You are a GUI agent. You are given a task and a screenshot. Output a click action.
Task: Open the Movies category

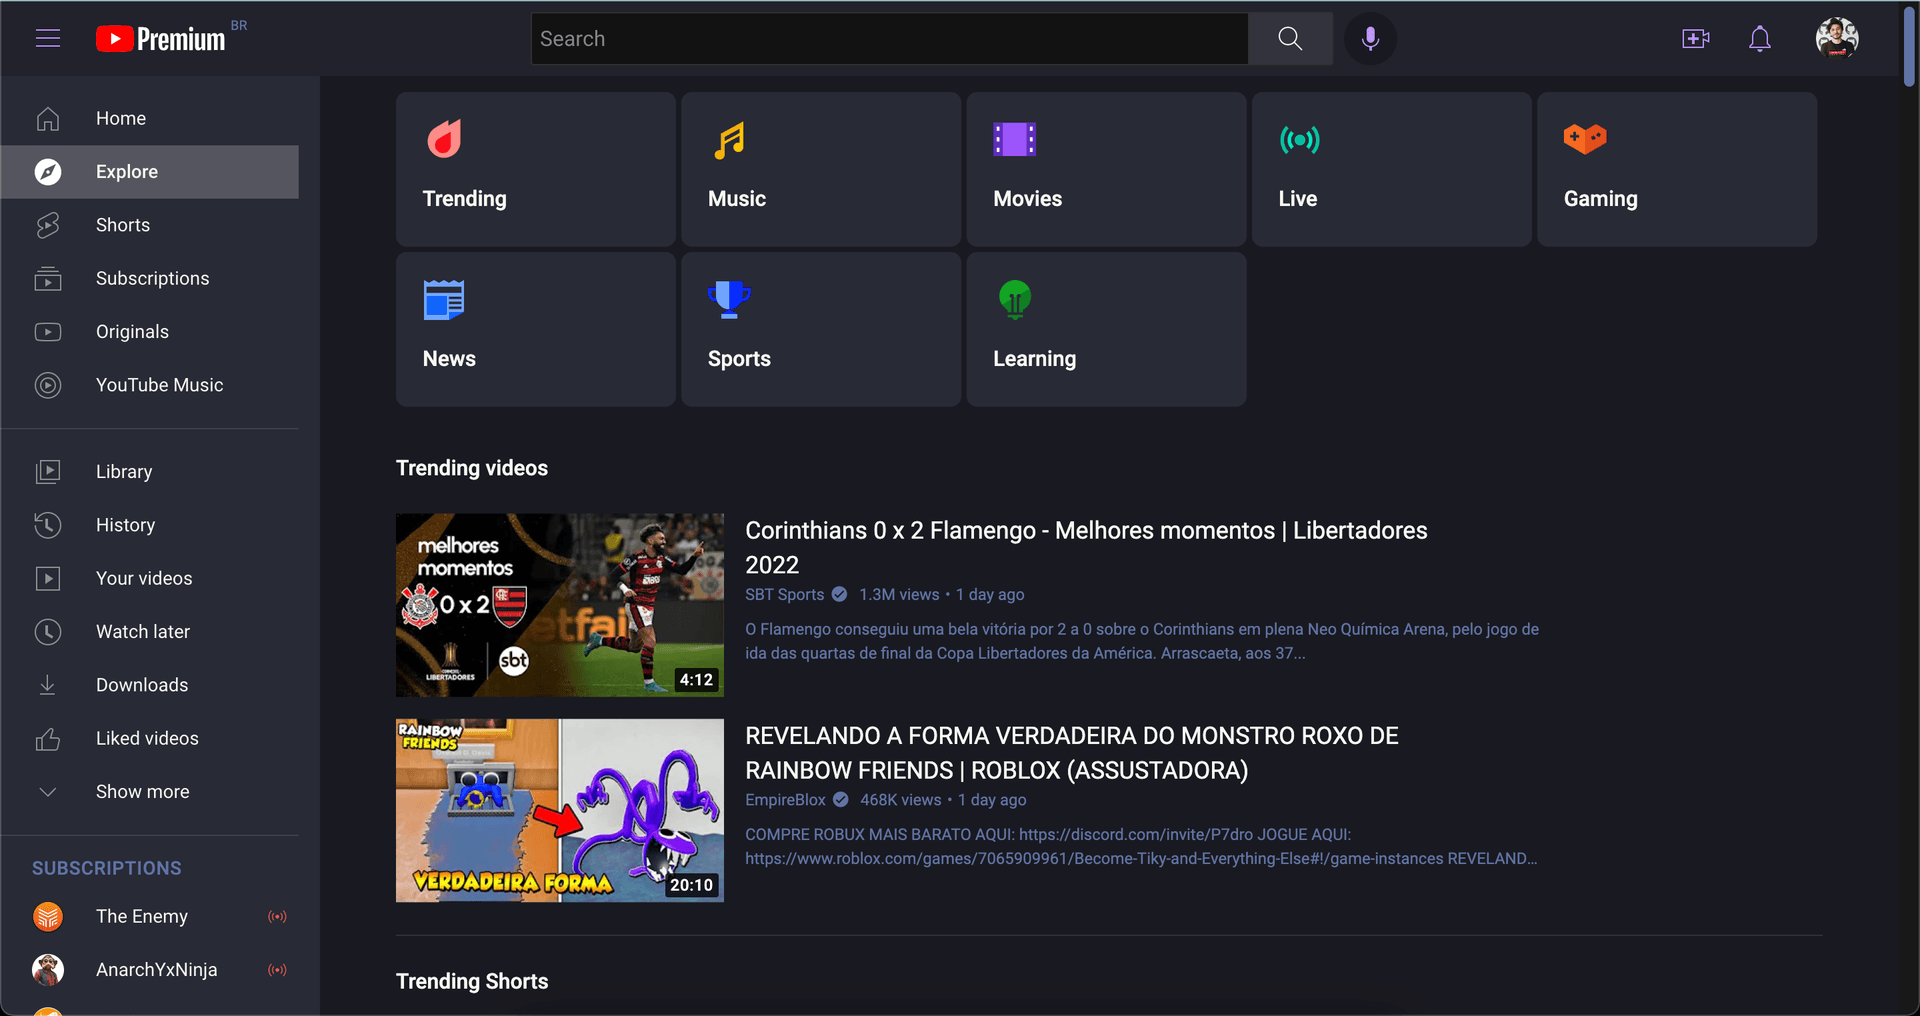pos(1014,140)
